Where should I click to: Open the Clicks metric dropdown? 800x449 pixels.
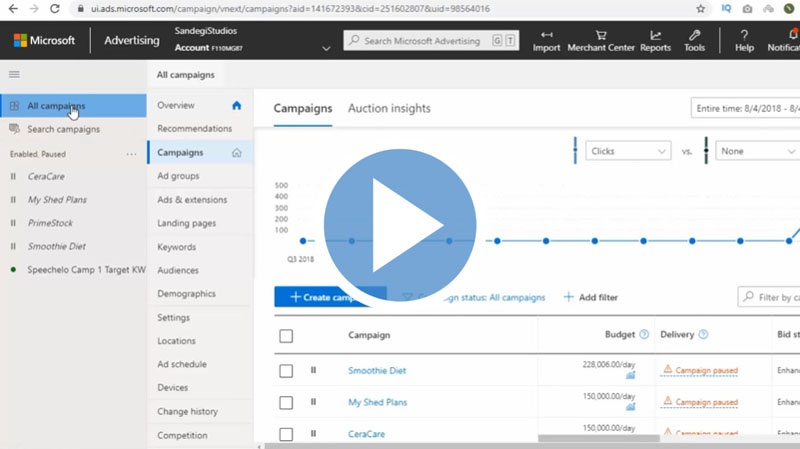click(x=628, y=151)
